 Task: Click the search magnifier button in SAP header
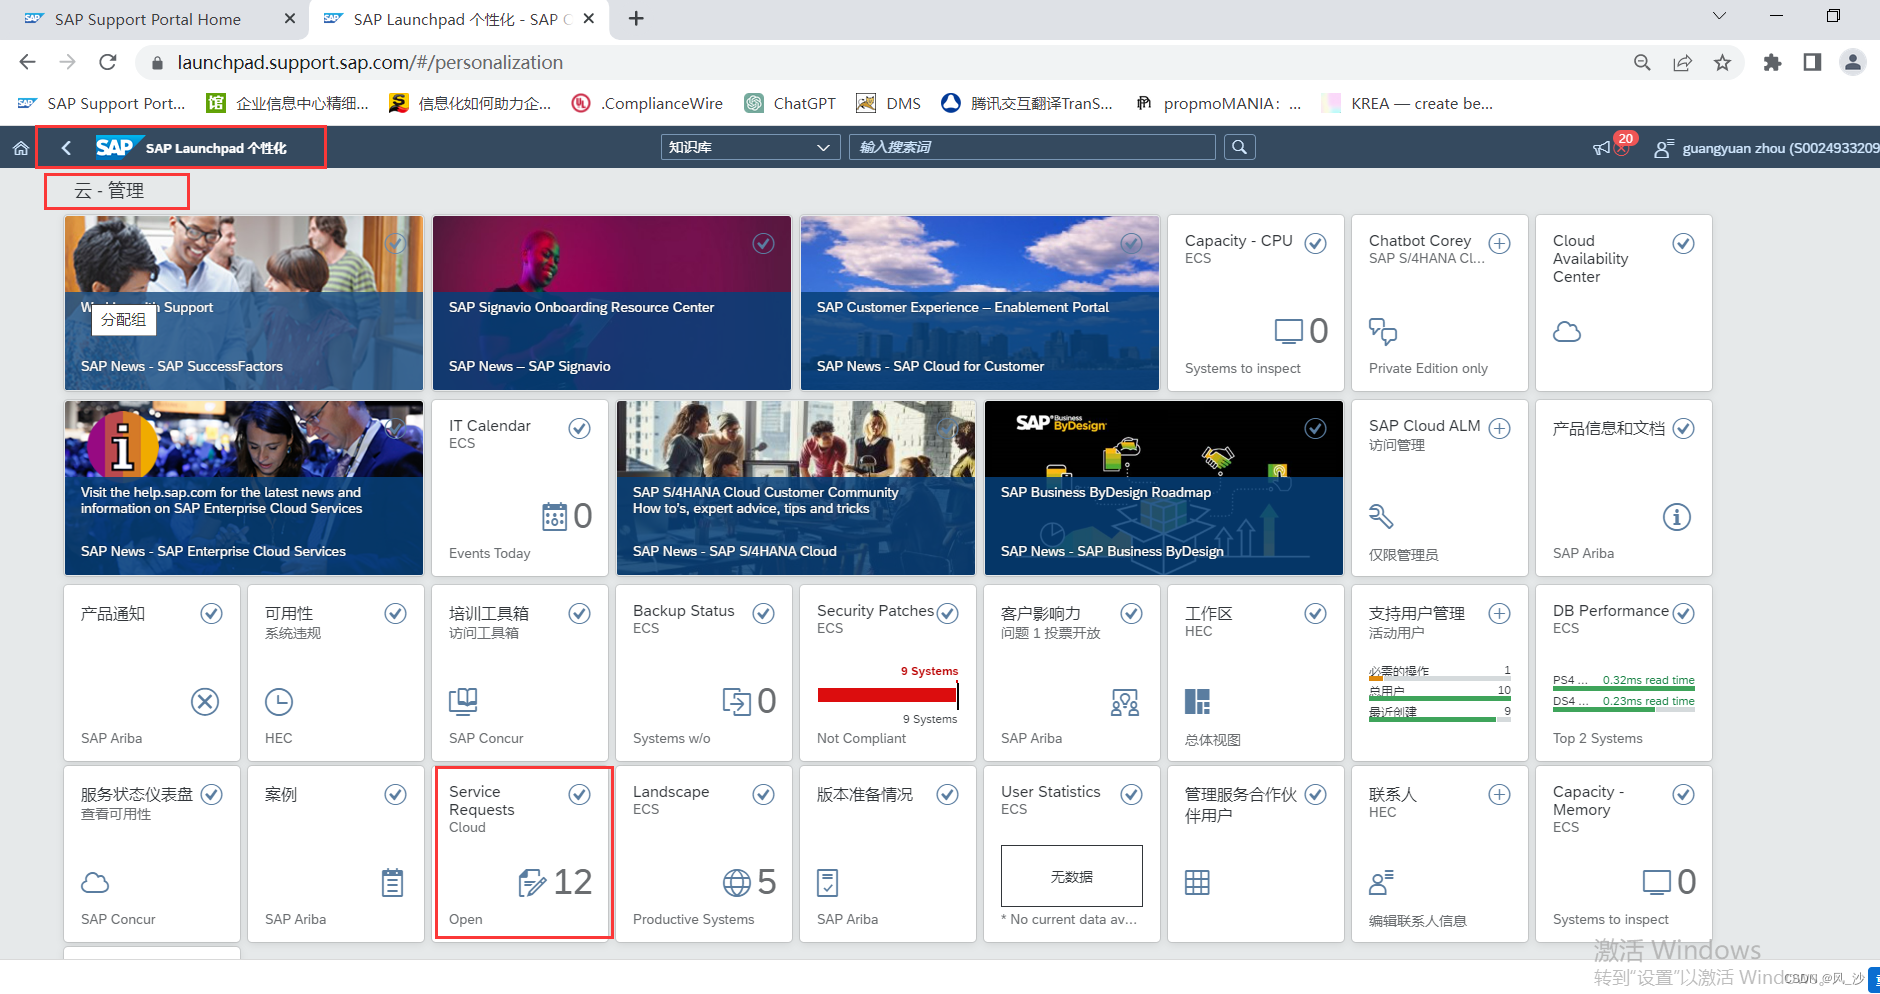coord(1239,147)
